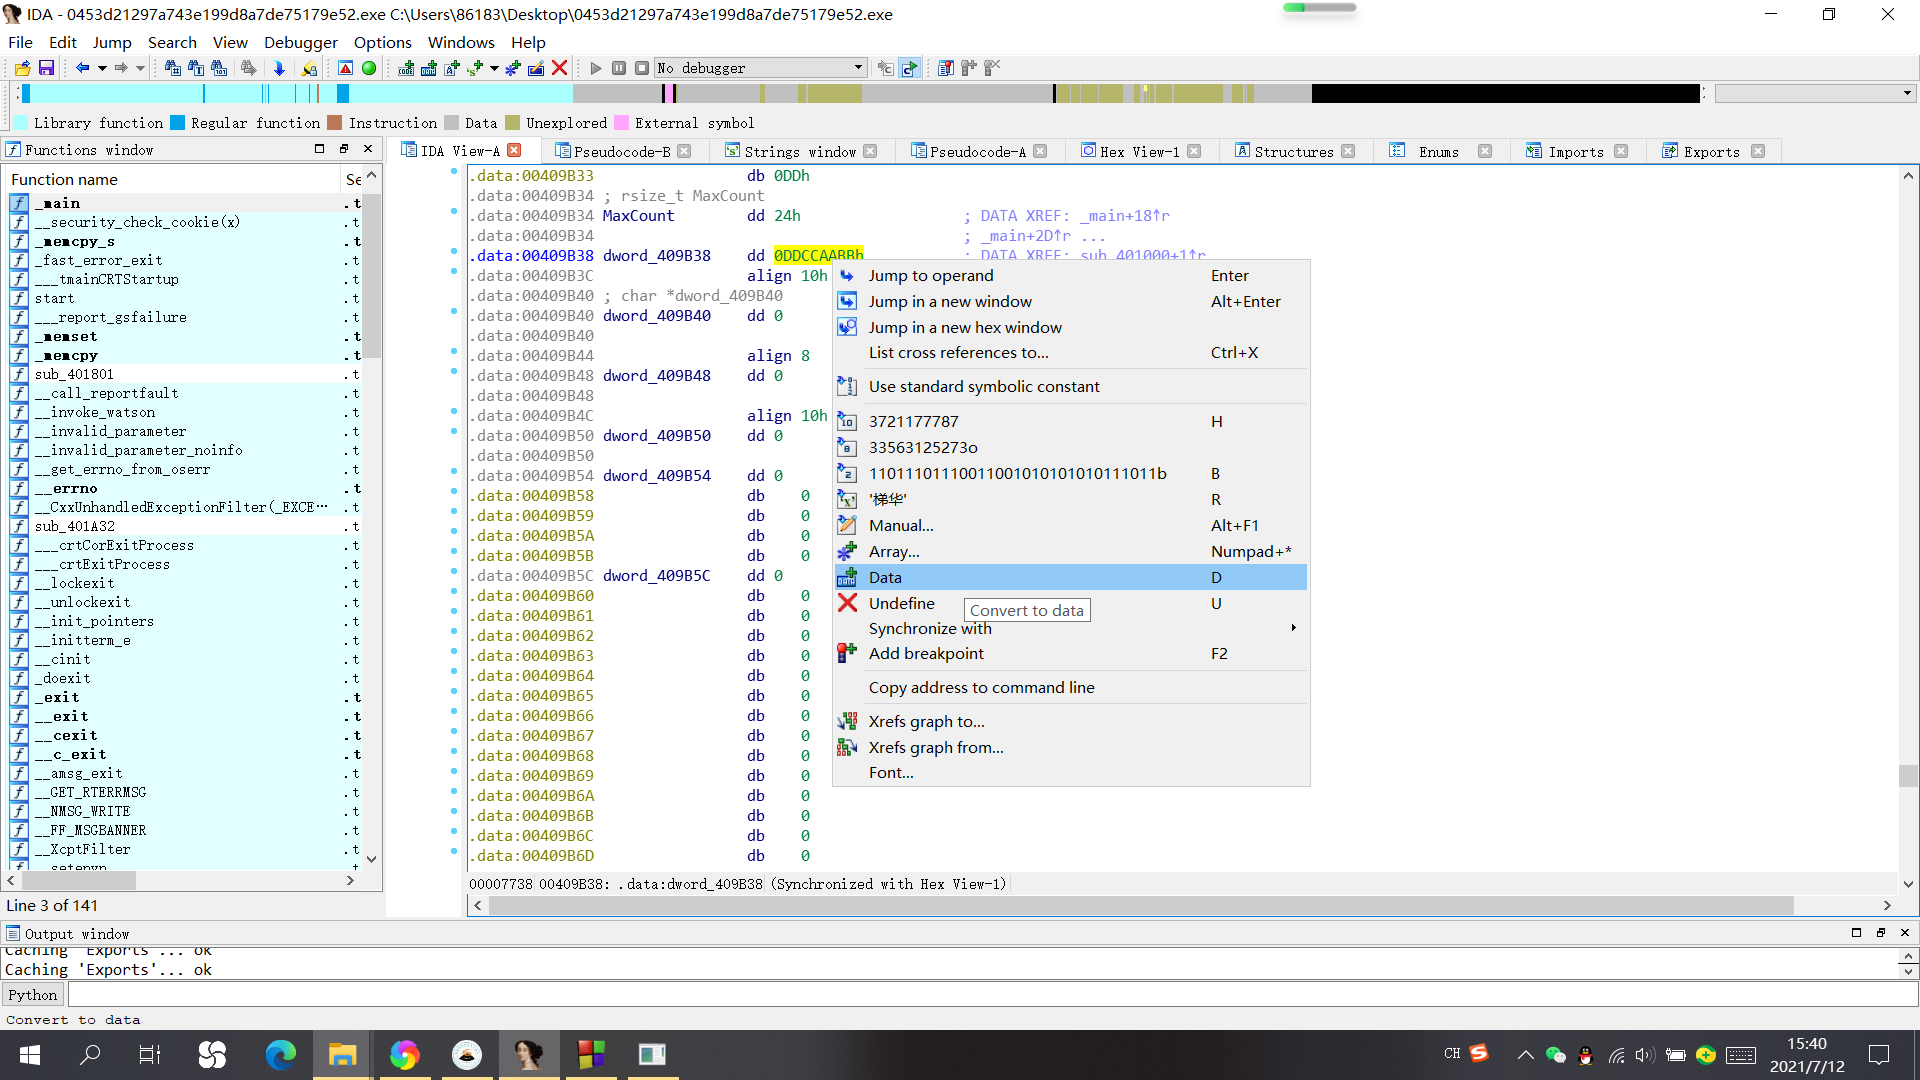Close the Pseudocode-B tab
The height and width of the screenshot is (1080, 1920).
(x=685, y=151)
